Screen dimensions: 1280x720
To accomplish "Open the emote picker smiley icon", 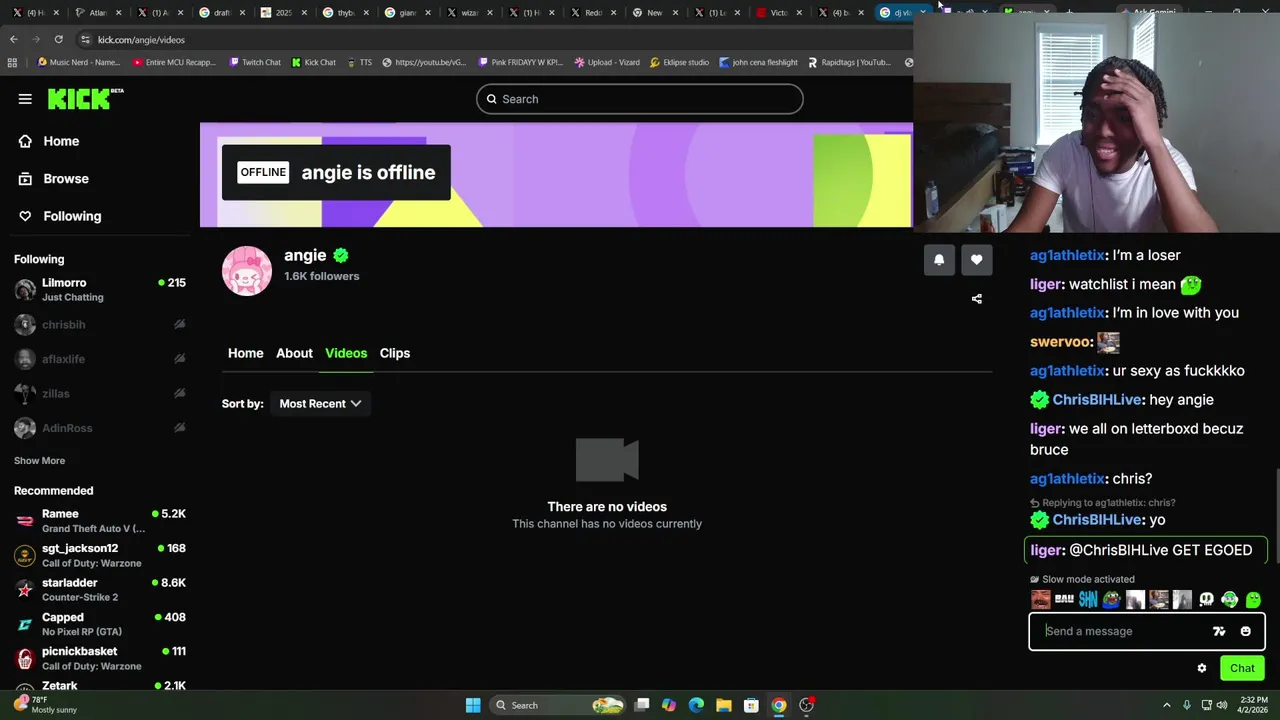I will click(x=1246, y=631).
